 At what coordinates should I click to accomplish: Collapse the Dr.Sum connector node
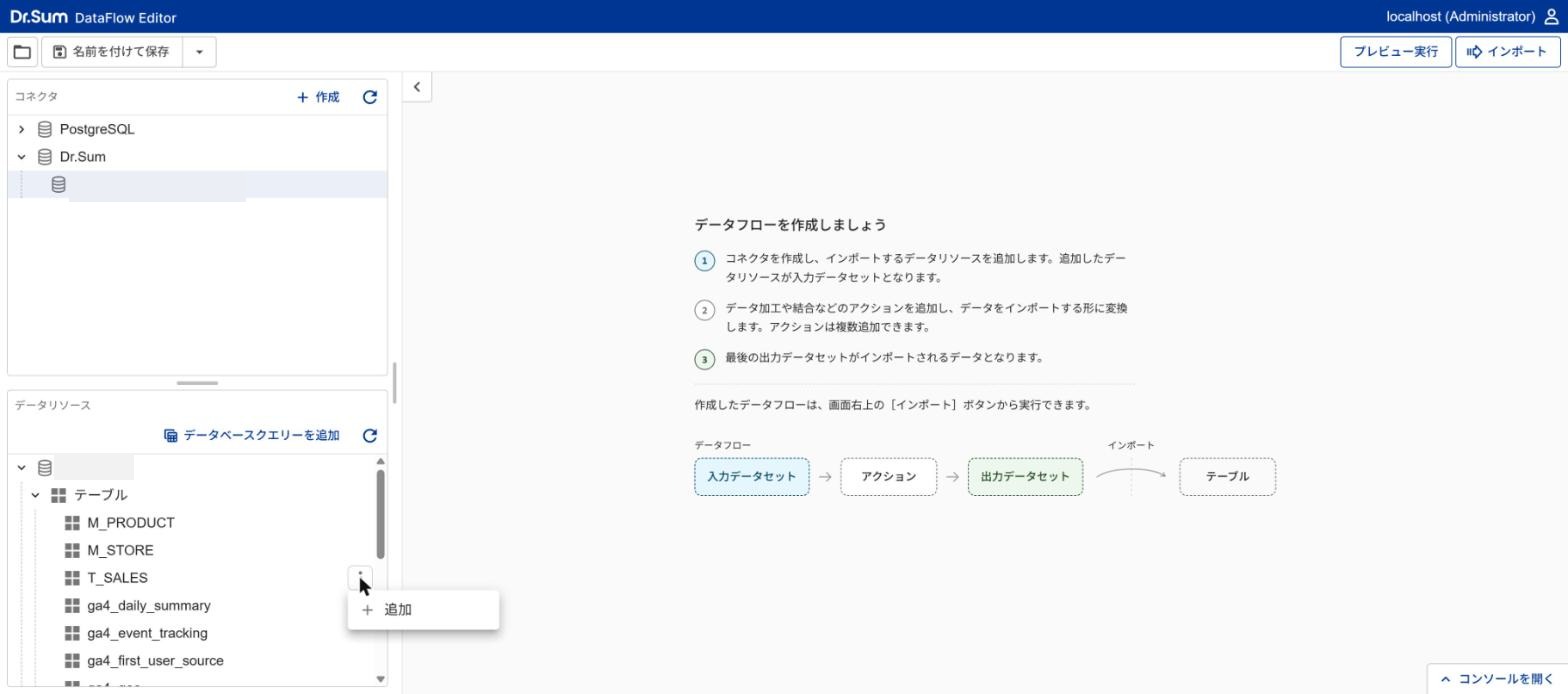[21, 157]
